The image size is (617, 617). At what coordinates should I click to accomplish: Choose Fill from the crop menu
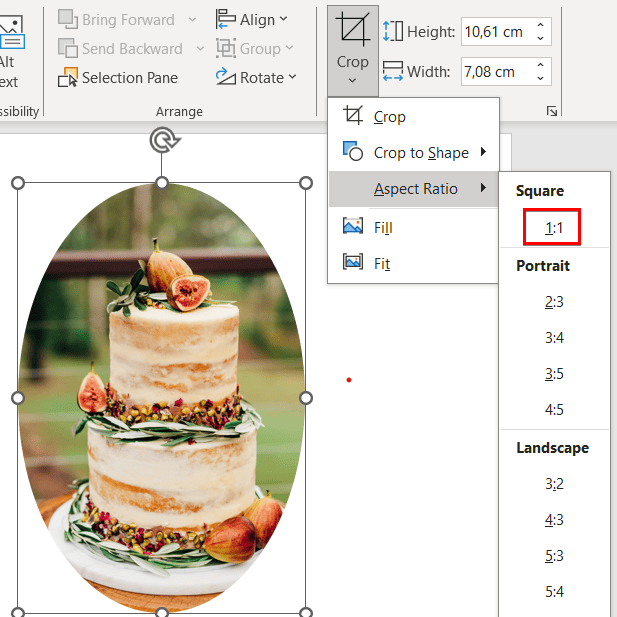(383, 227)
